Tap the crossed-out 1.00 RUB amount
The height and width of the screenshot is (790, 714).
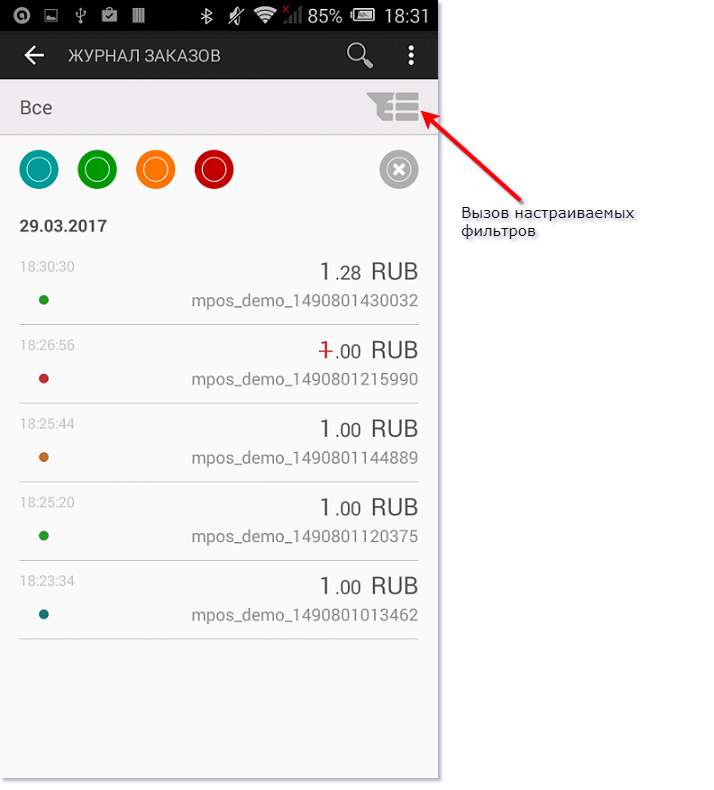(367, 350)
